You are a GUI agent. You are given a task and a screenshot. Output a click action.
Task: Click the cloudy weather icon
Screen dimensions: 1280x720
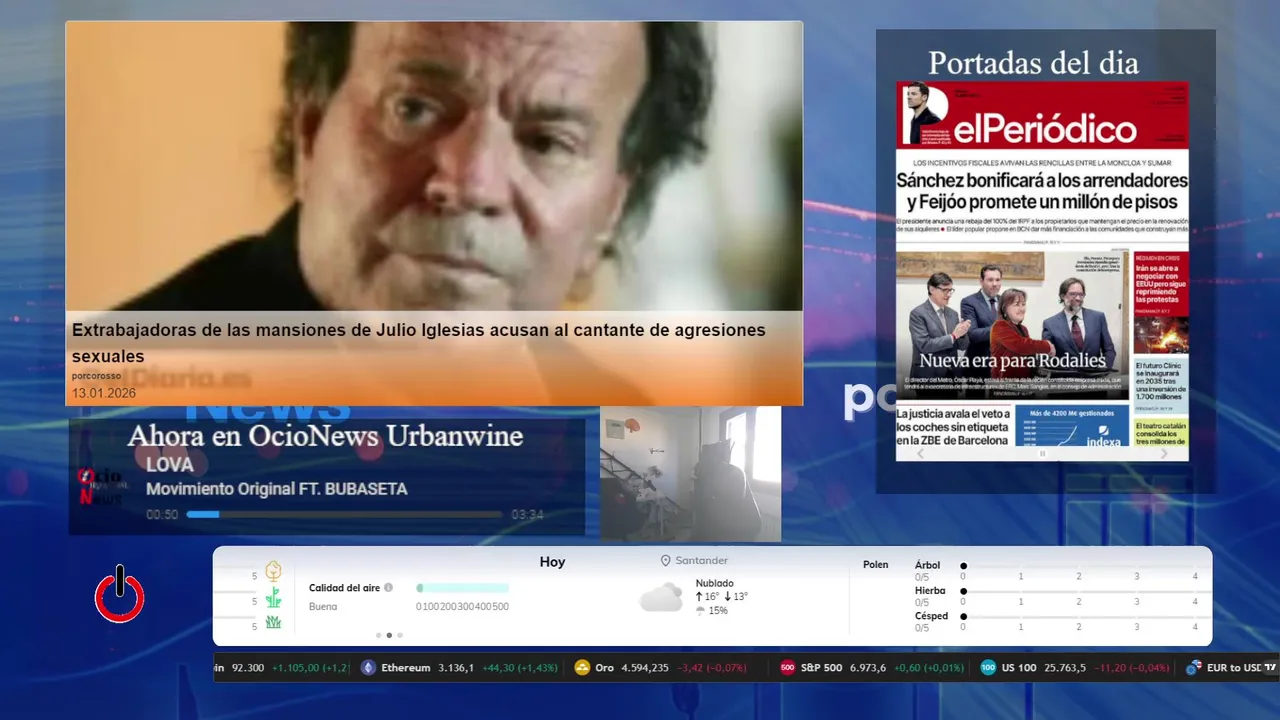tap(661, 598)
